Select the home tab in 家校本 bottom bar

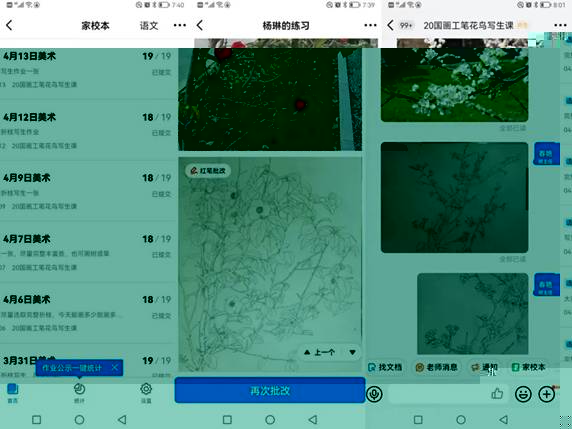tap(13, 393)
